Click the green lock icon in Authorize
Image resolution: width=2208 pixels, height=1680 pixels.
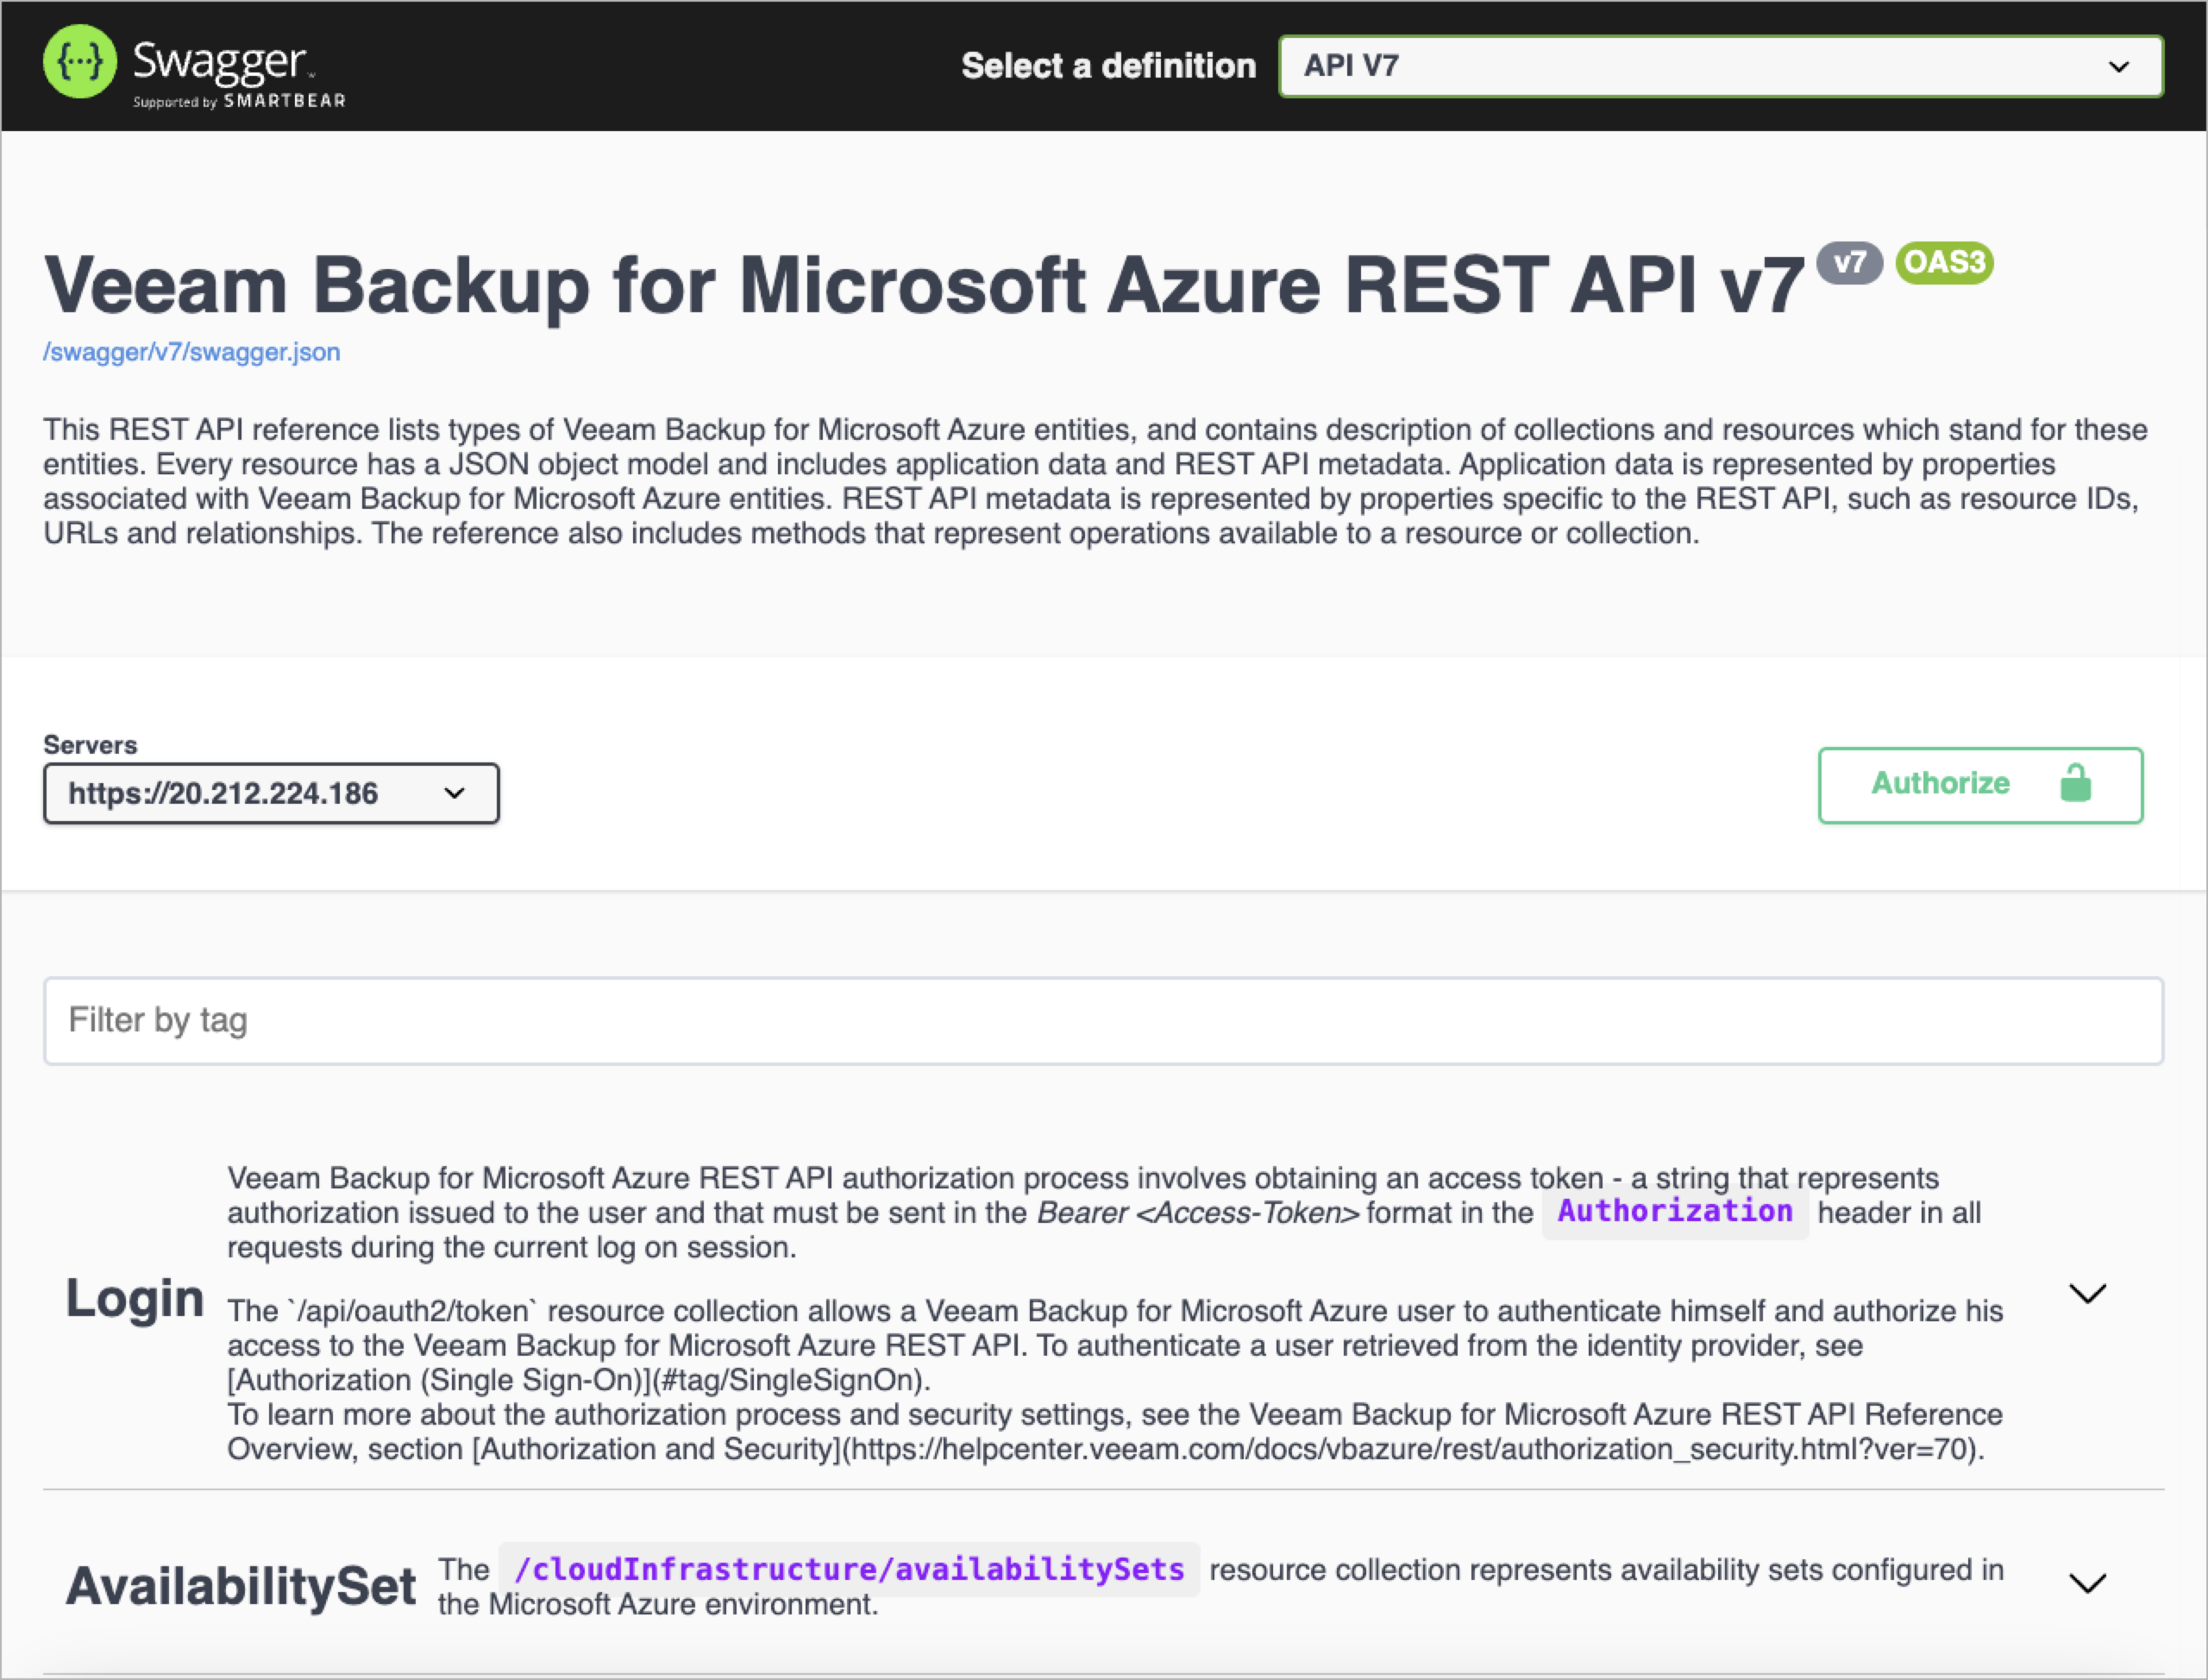click(2075, 783)
